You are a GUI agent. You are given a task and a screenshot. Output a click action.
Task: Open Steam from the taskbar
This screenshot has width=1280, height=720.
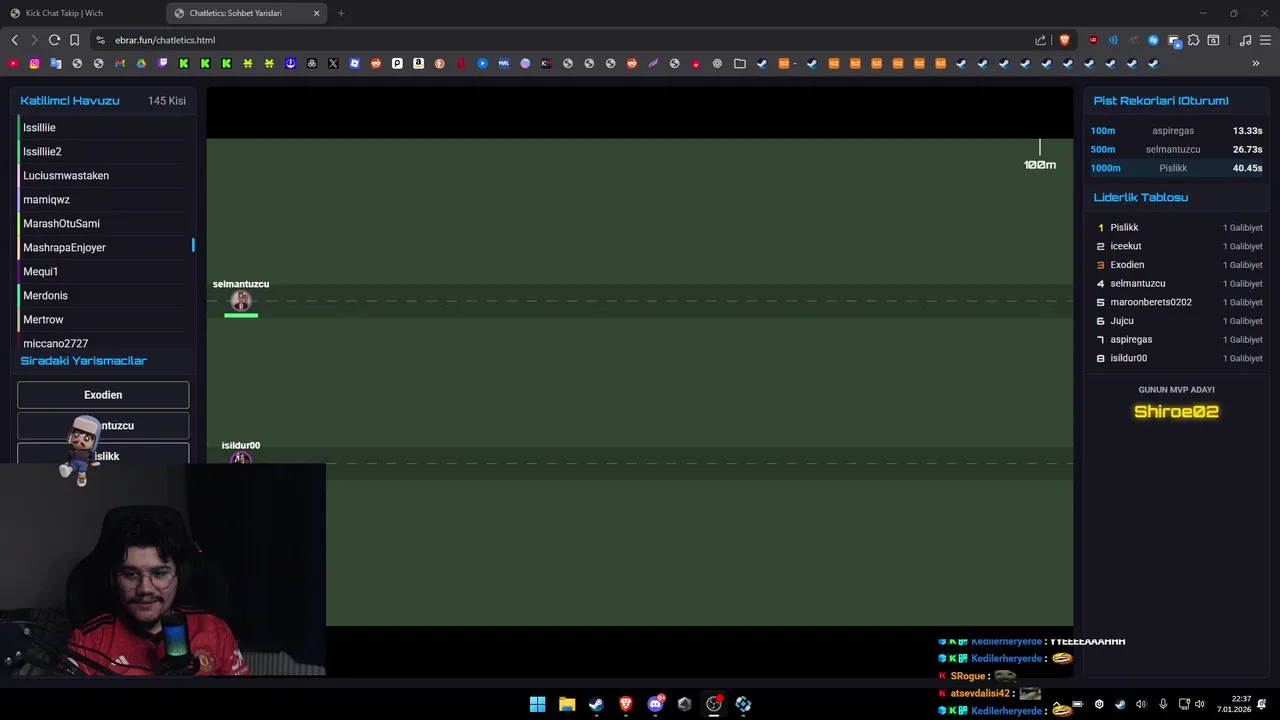(x=596, y=704)
